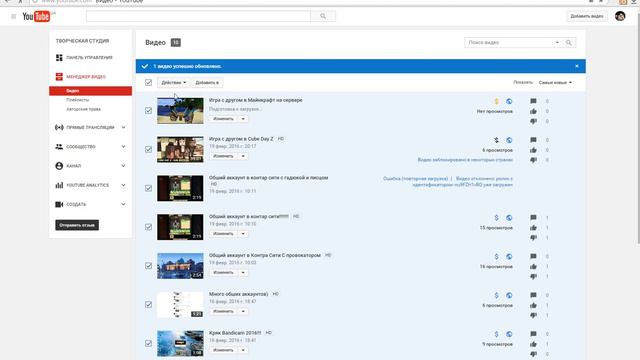Screen dimensions: 640x360
Task: Click globe privacy icon for Cube Day Z video
Action: pos(509,140)
